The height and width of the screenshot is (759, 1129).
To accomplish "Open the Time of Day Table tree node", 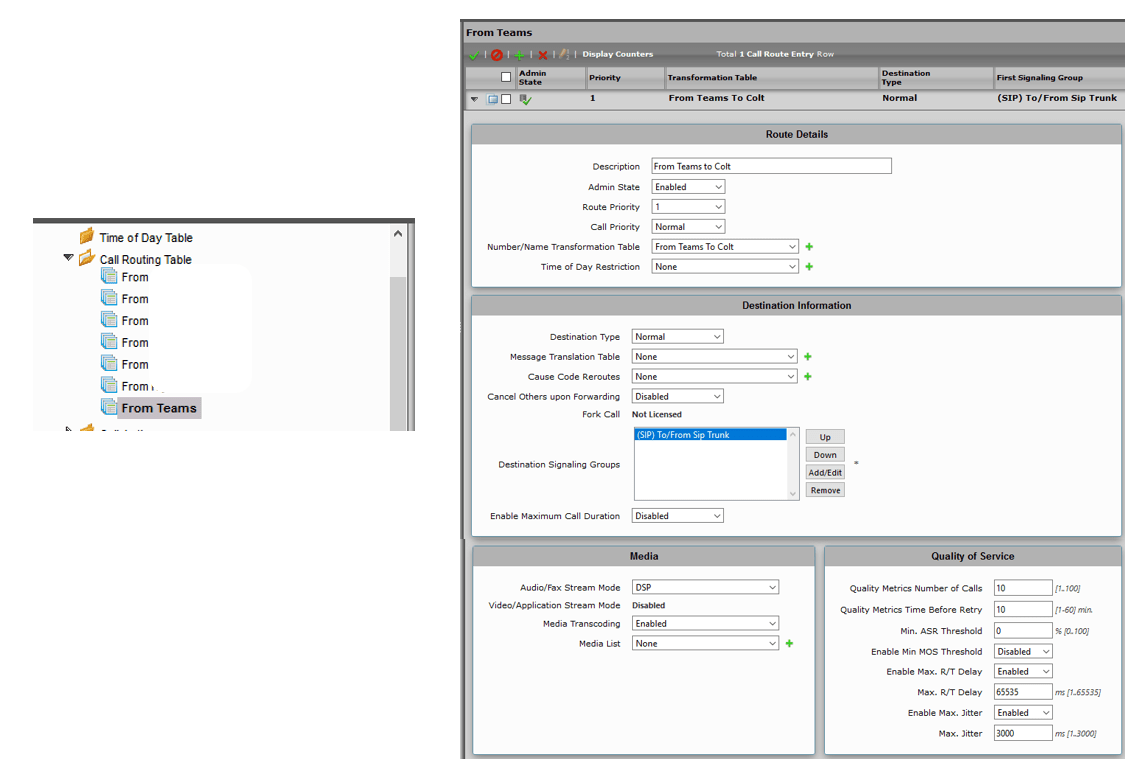I will pyautogui.click(x=145, y=238).
